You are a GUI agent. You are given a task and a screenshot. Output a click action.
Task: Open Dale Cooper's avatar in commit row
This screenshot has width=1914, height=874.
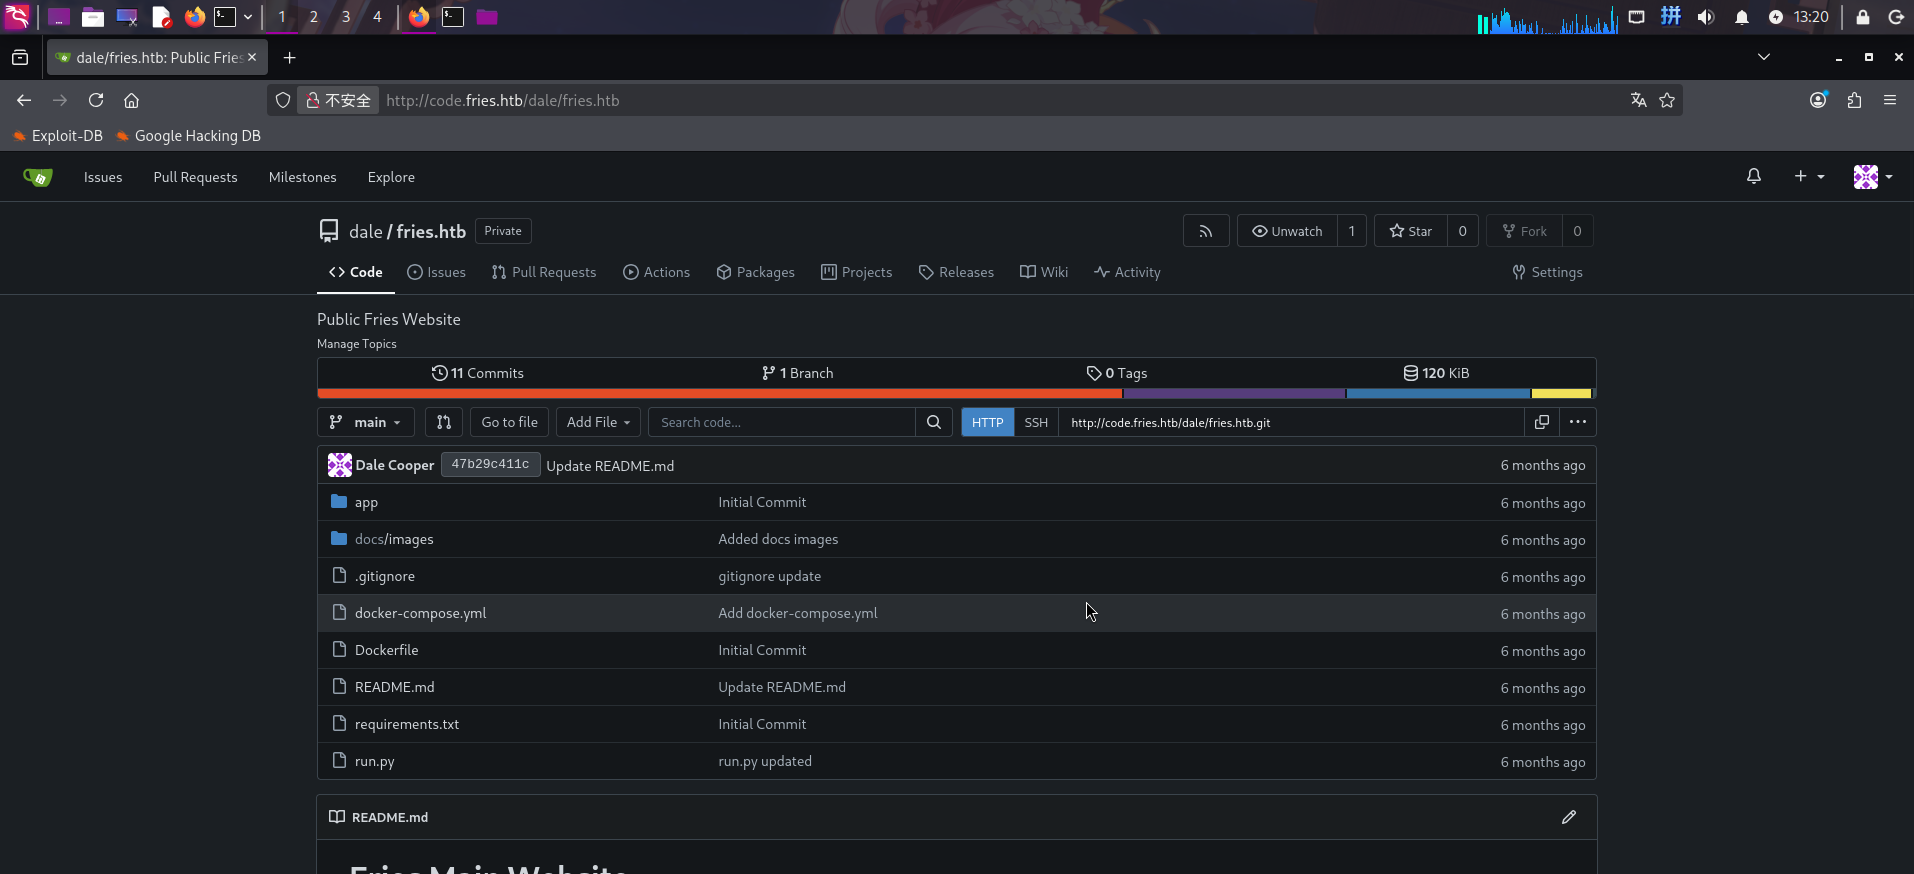pos(340,465)
